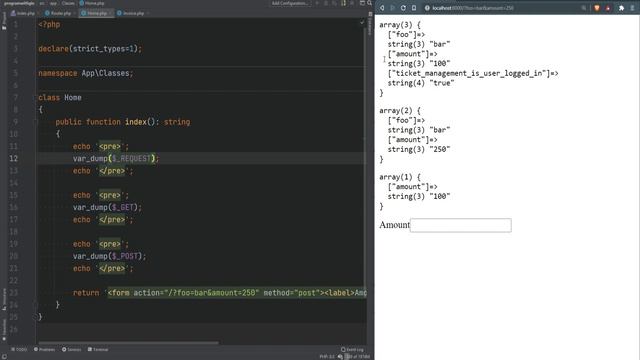Click ticket_management_is_user_logged_in key in output
The image size is (640, 360).
[x=469, y=73]
